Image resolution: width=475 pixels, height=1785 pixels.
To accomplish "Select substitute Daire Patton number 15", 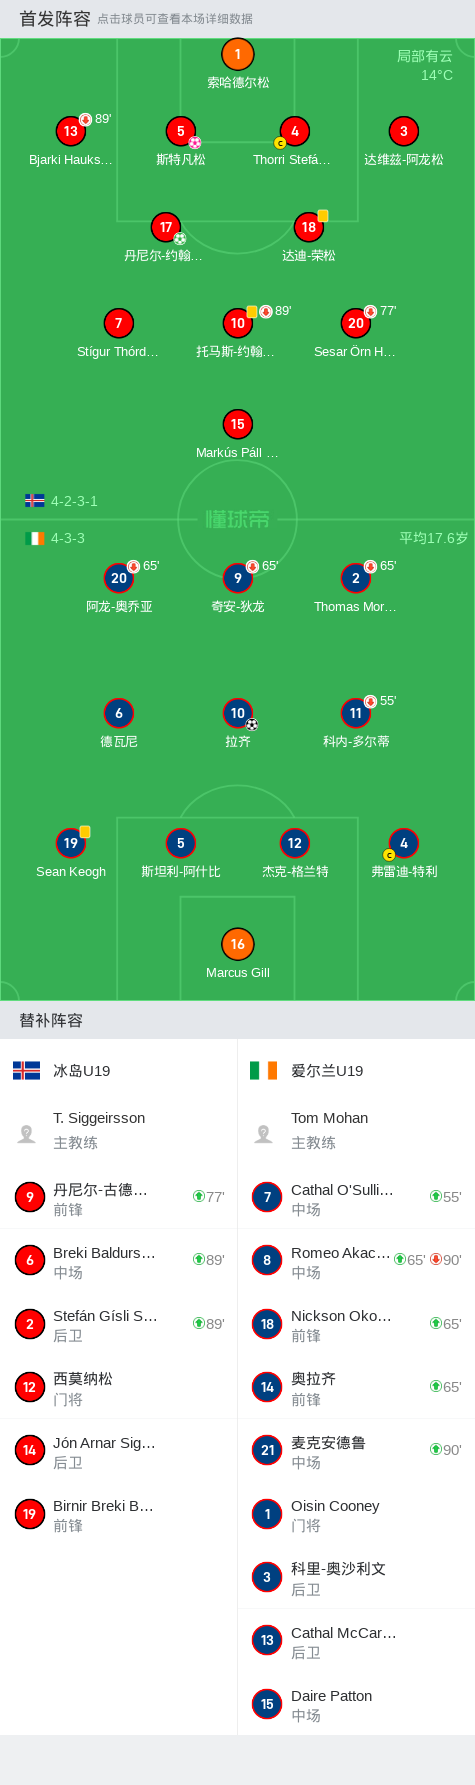I will (356, 1704).
